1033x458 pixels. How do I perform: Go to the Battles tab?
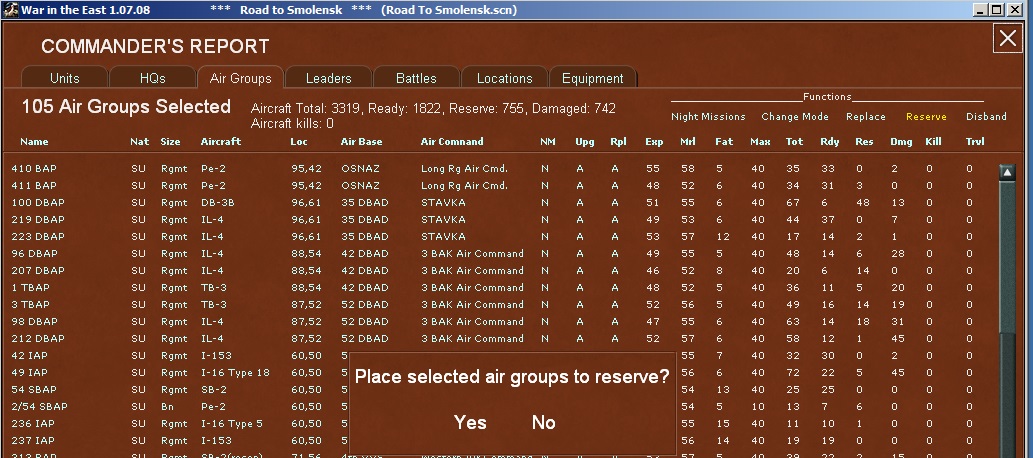pyautogui.click(x=416, y=78)
